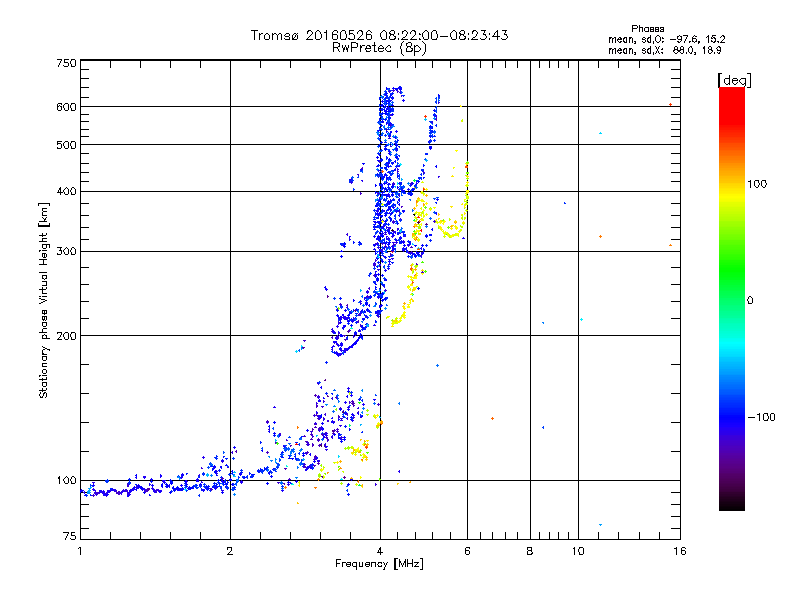Select the 'mean, sd,O: -97.6, 15.2' line

(x=666, y=39)
